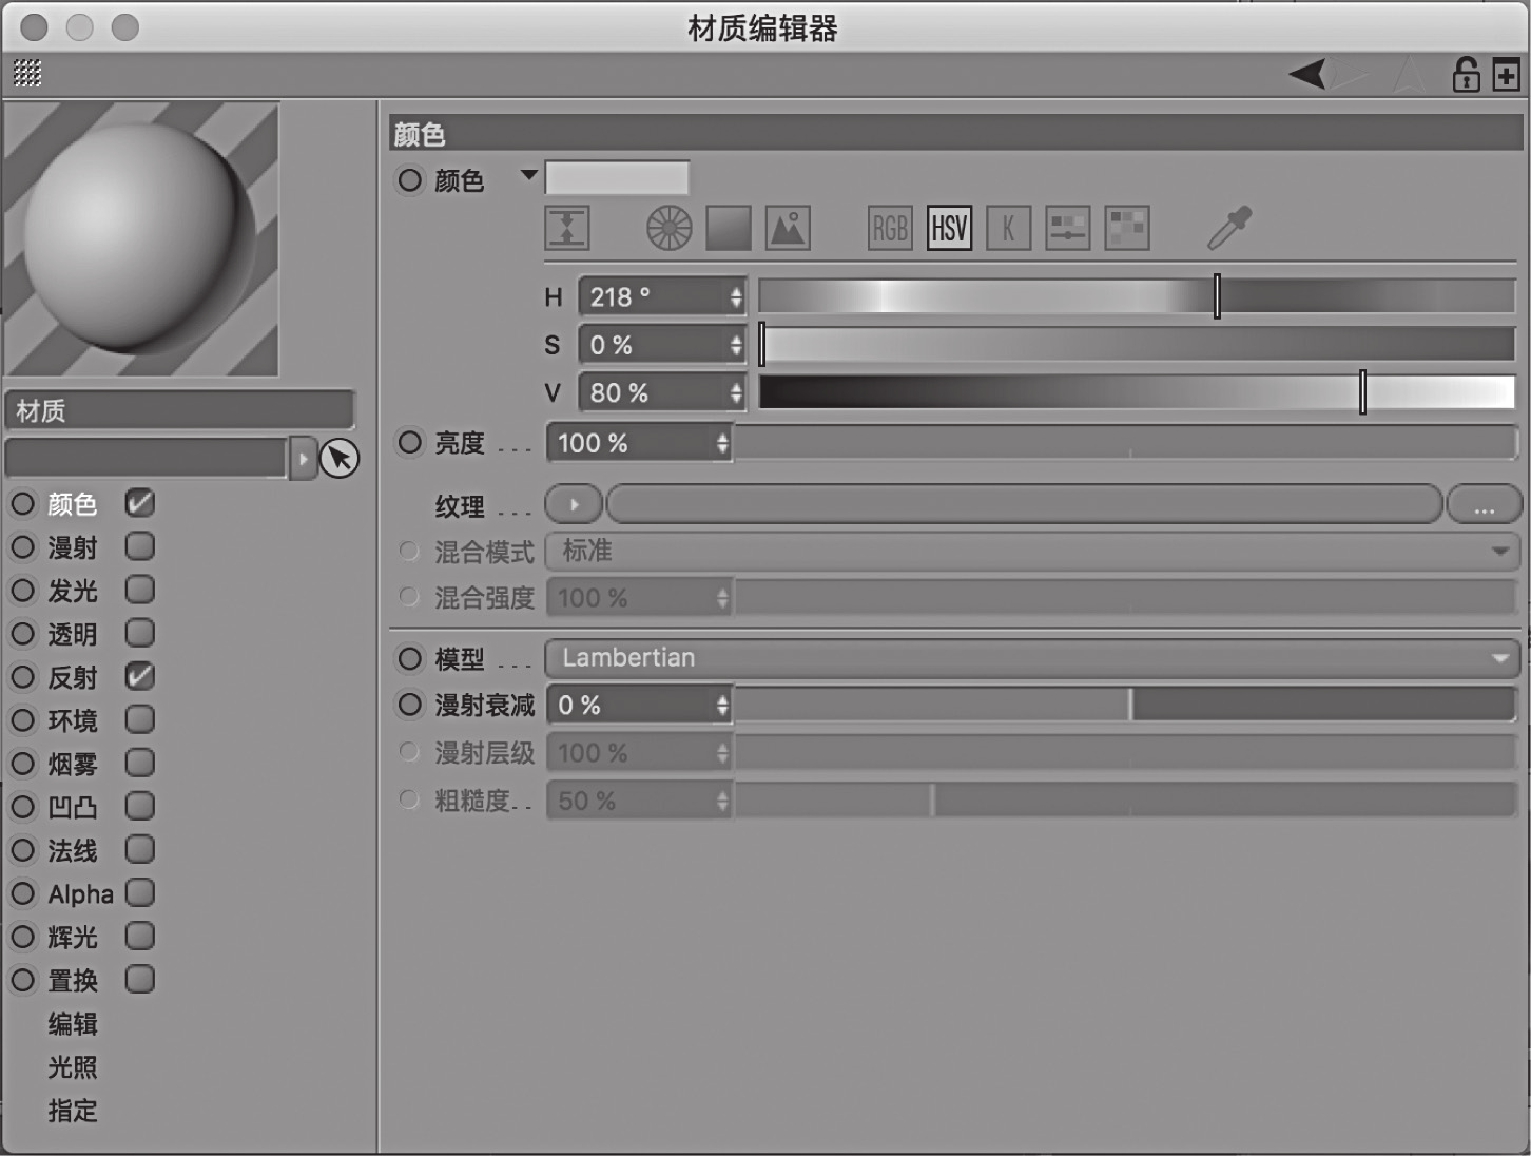Enable the Alpha channel checkbox

140,892
